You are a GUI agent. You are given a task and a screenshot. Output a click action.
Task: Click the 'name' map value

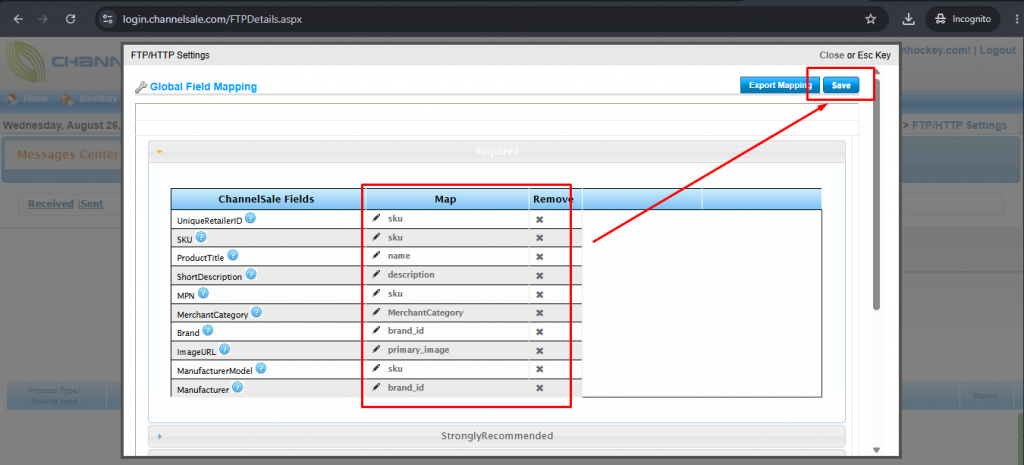(399, 256)
